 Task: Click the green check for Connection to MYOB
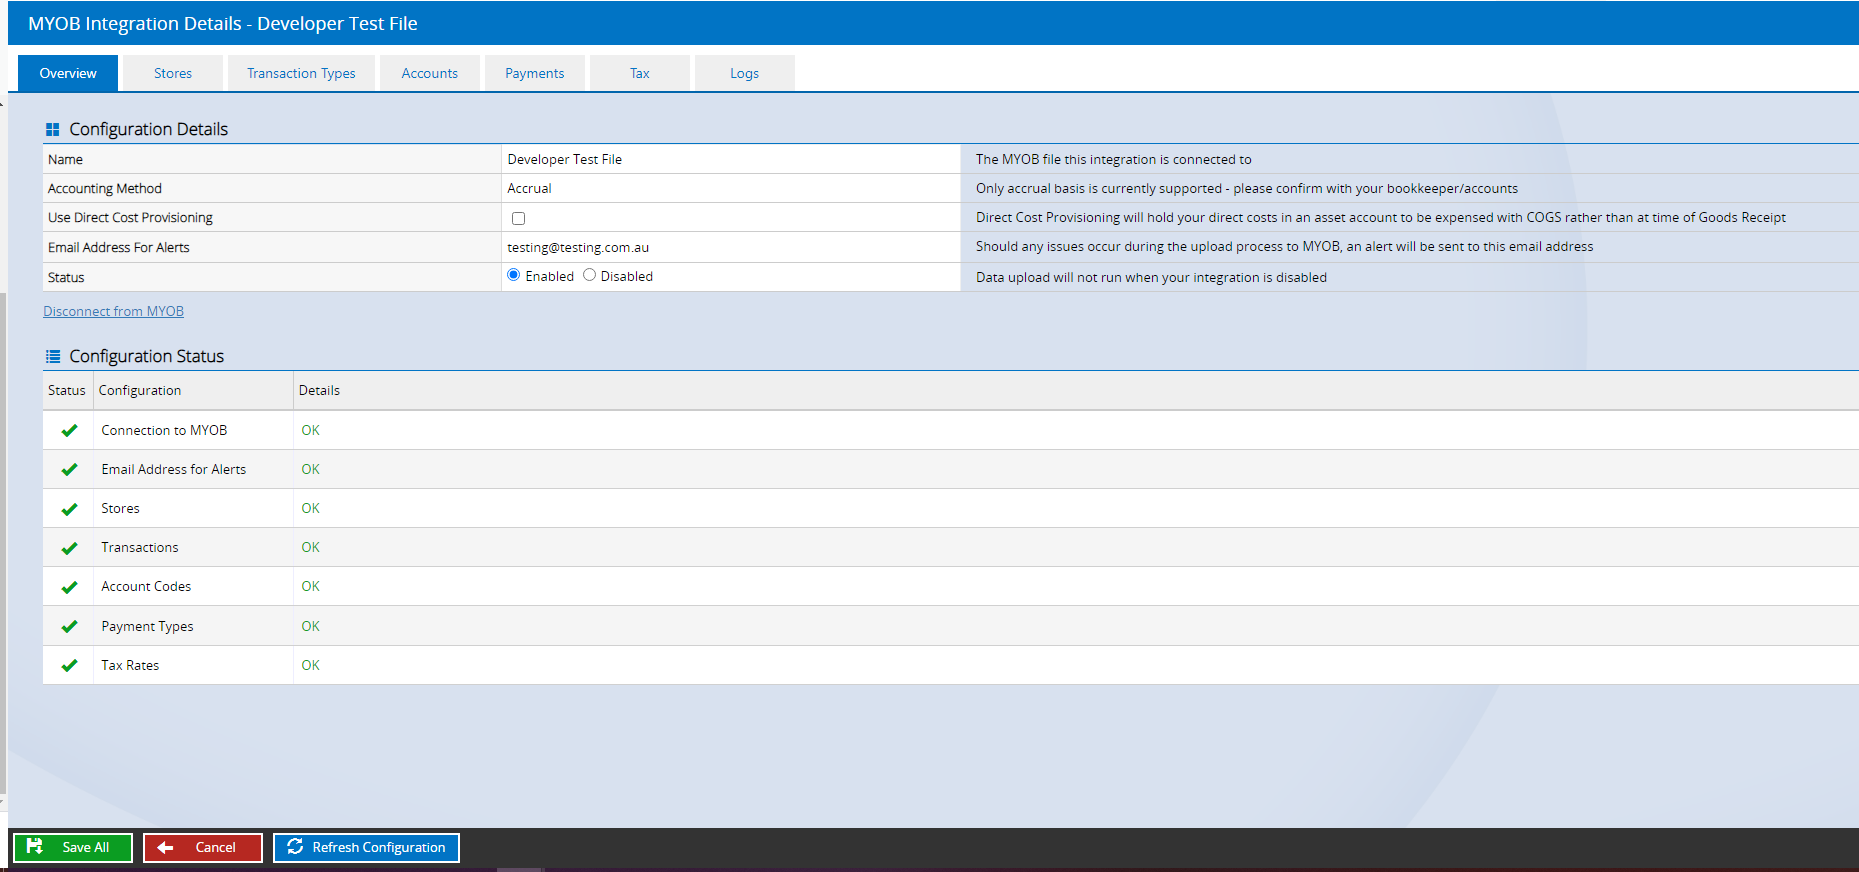click(x=69, y=430)
